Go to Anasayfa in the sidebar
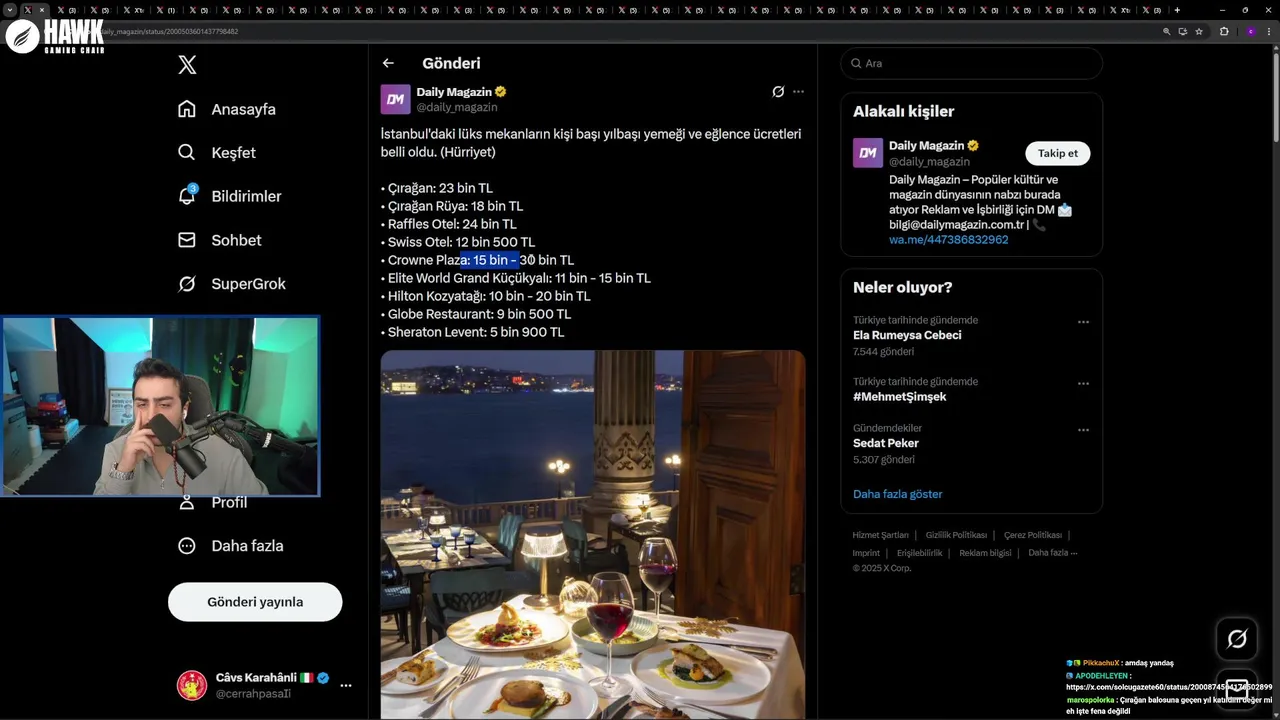The width and height of the screenshot is (1280, 720). coord(227,109)
